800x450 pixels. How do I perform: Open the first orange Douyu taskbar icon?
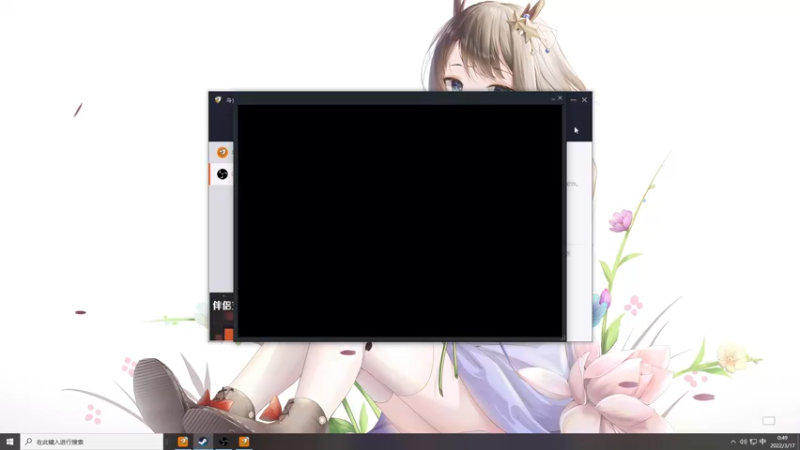click(183, 441)
